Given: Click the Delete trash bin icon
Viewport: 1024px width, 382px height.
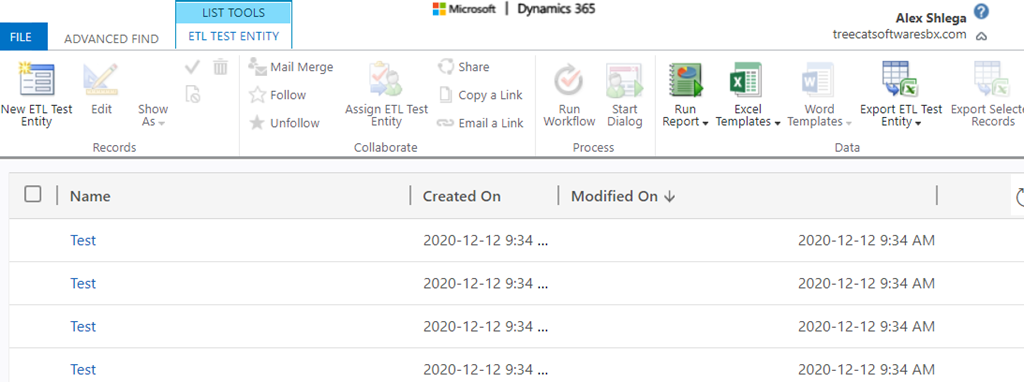Looking at the screenshot, I should (x=221, y=67).
